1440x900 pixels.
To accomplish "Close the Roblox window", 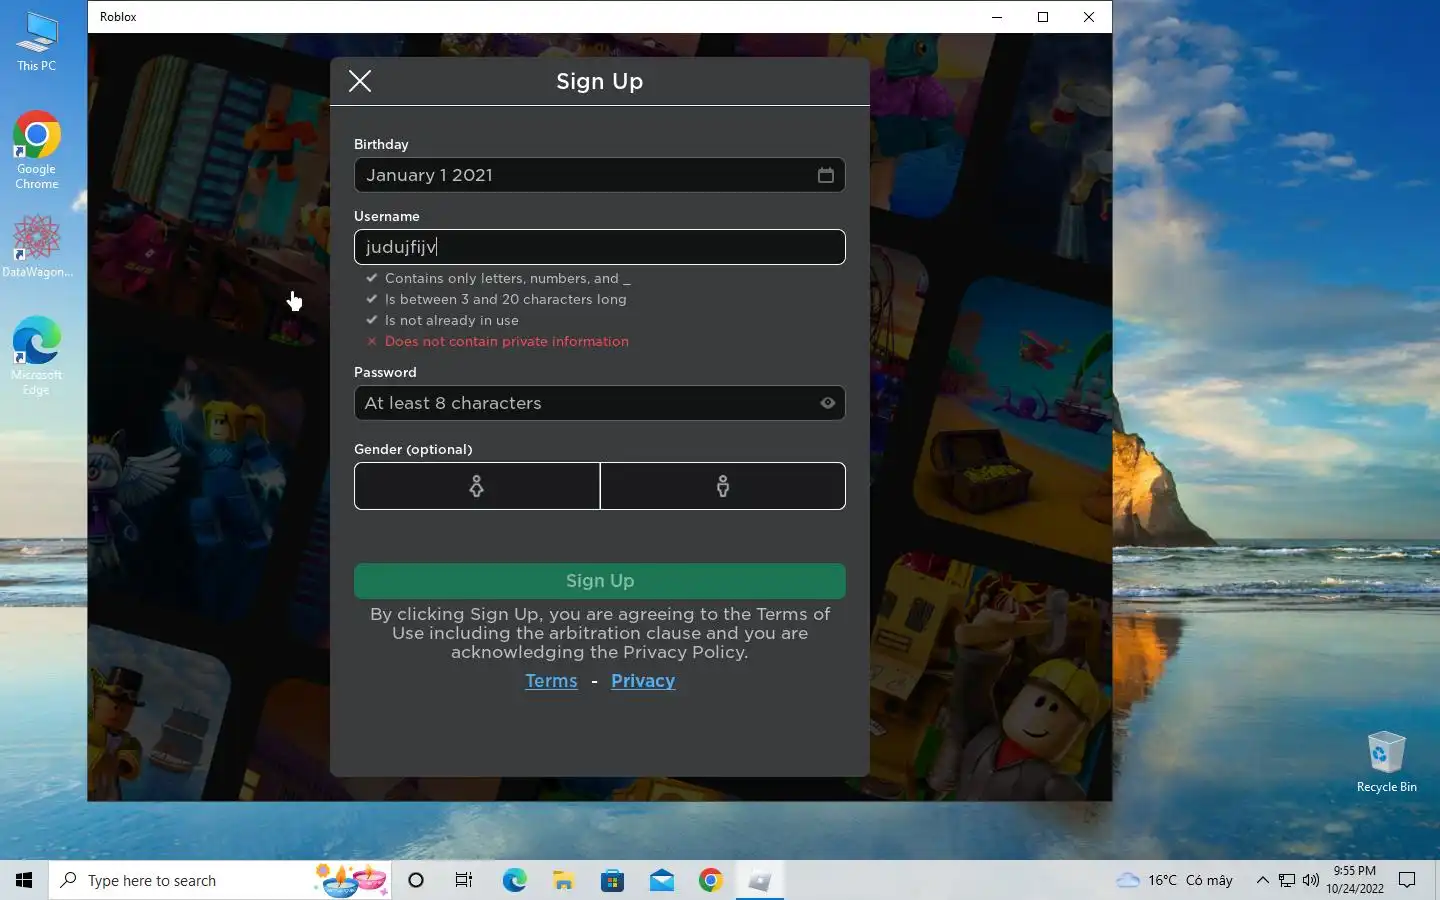I will pyautogui.click(x=1089, y=17).
